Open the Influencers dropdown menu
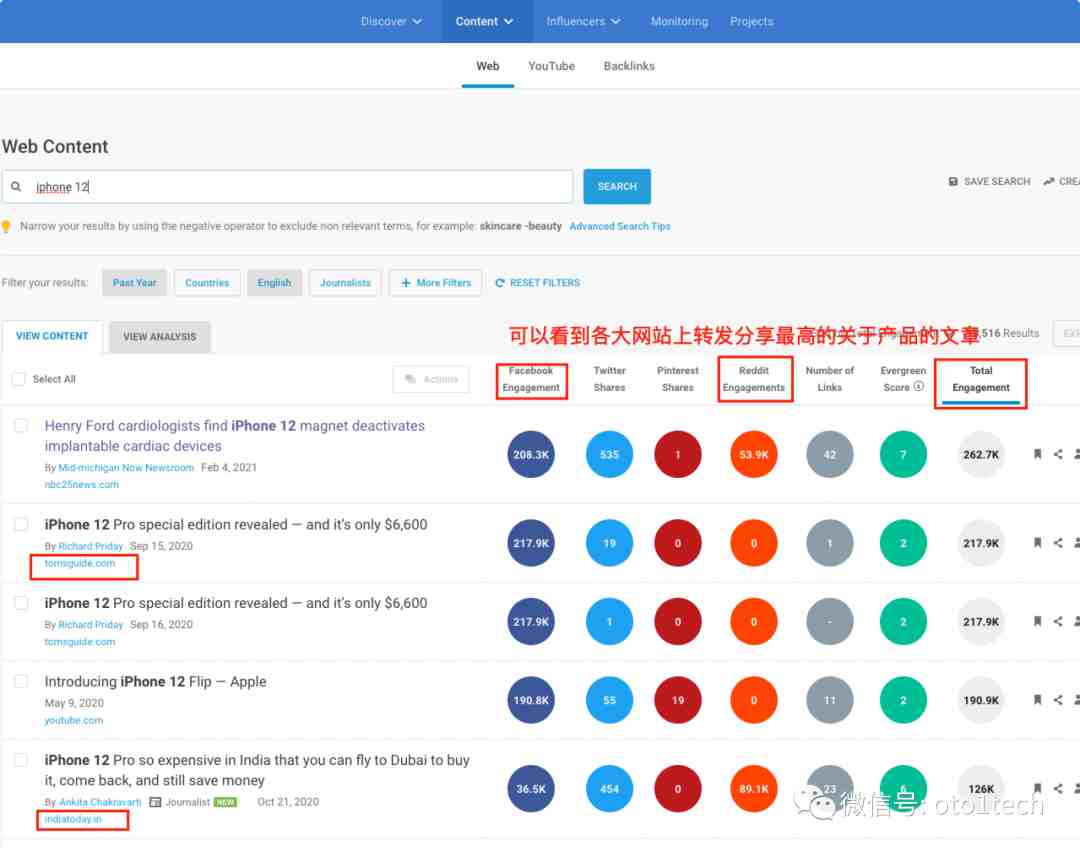Image resolution: width=1080 pixels, height=852 pixels. point(583,21)
